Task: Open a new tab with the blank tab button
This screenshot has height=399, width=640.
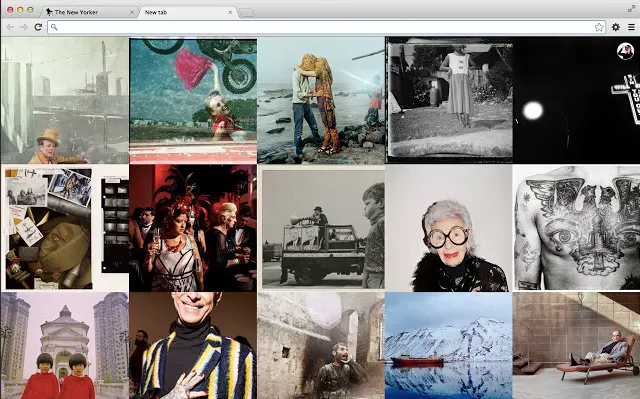Action: pyautogui.click(x=247, y=13)
